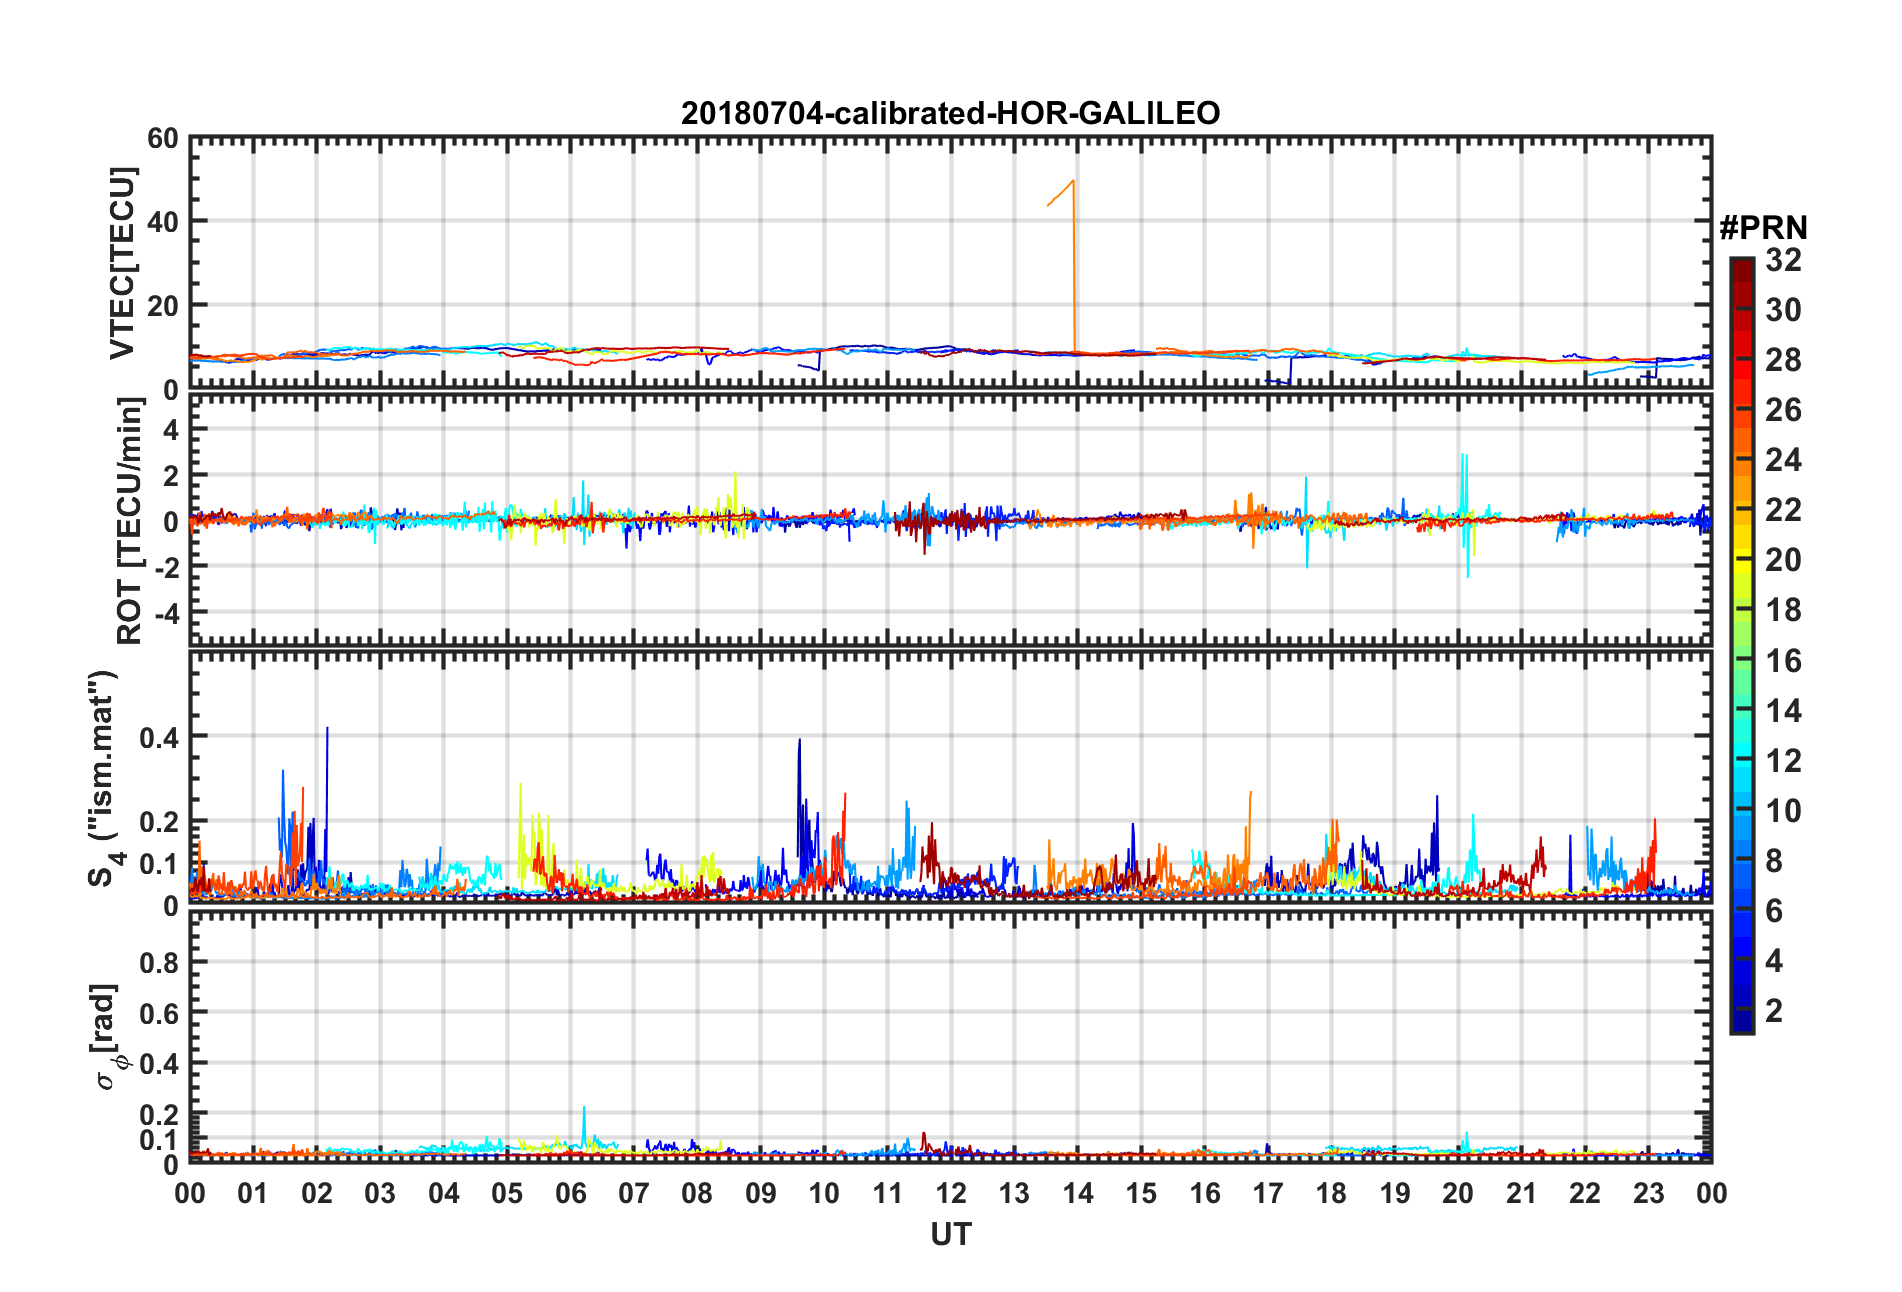Viewport: 1902px width, 1292px height.
Task: Click x-axis hour label 03
Action: [x=380, y=1193]
